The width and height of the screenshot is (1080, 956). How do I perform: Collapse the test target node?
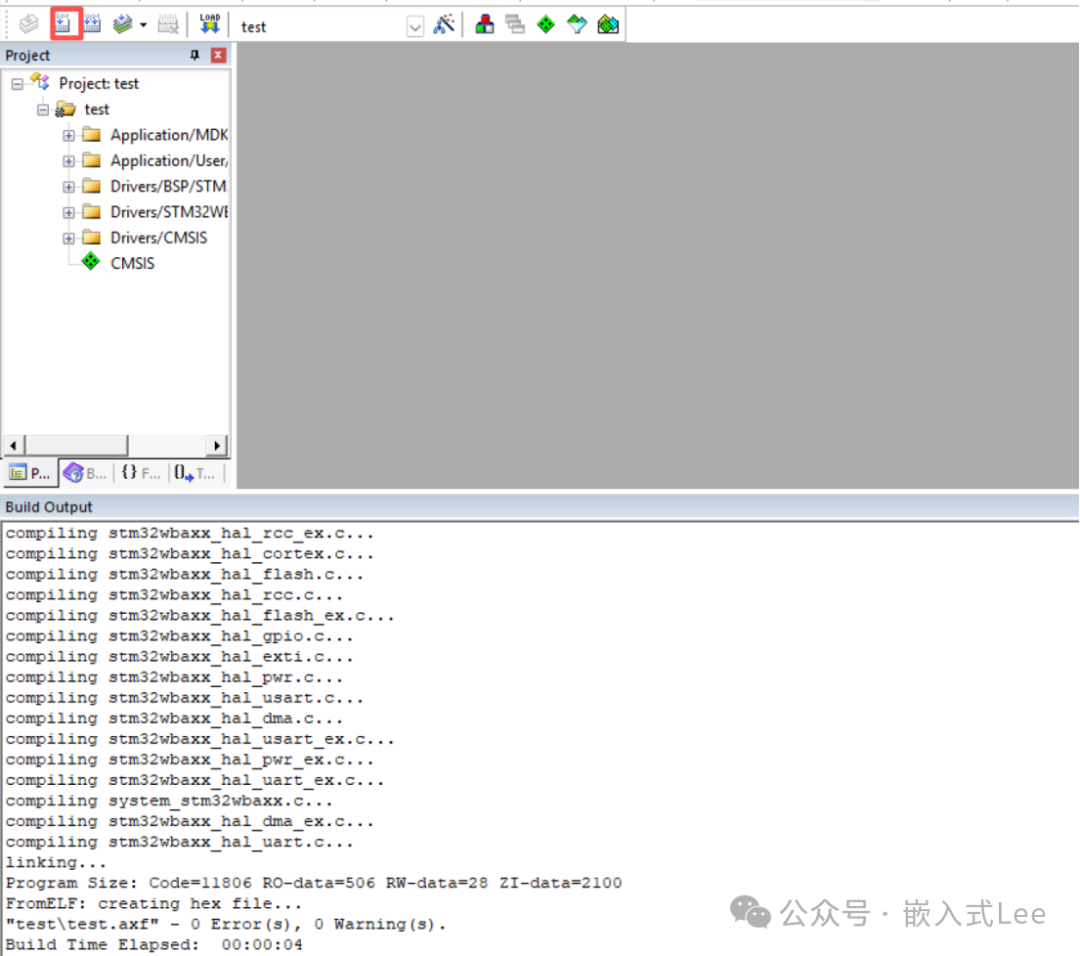point(43,110)
